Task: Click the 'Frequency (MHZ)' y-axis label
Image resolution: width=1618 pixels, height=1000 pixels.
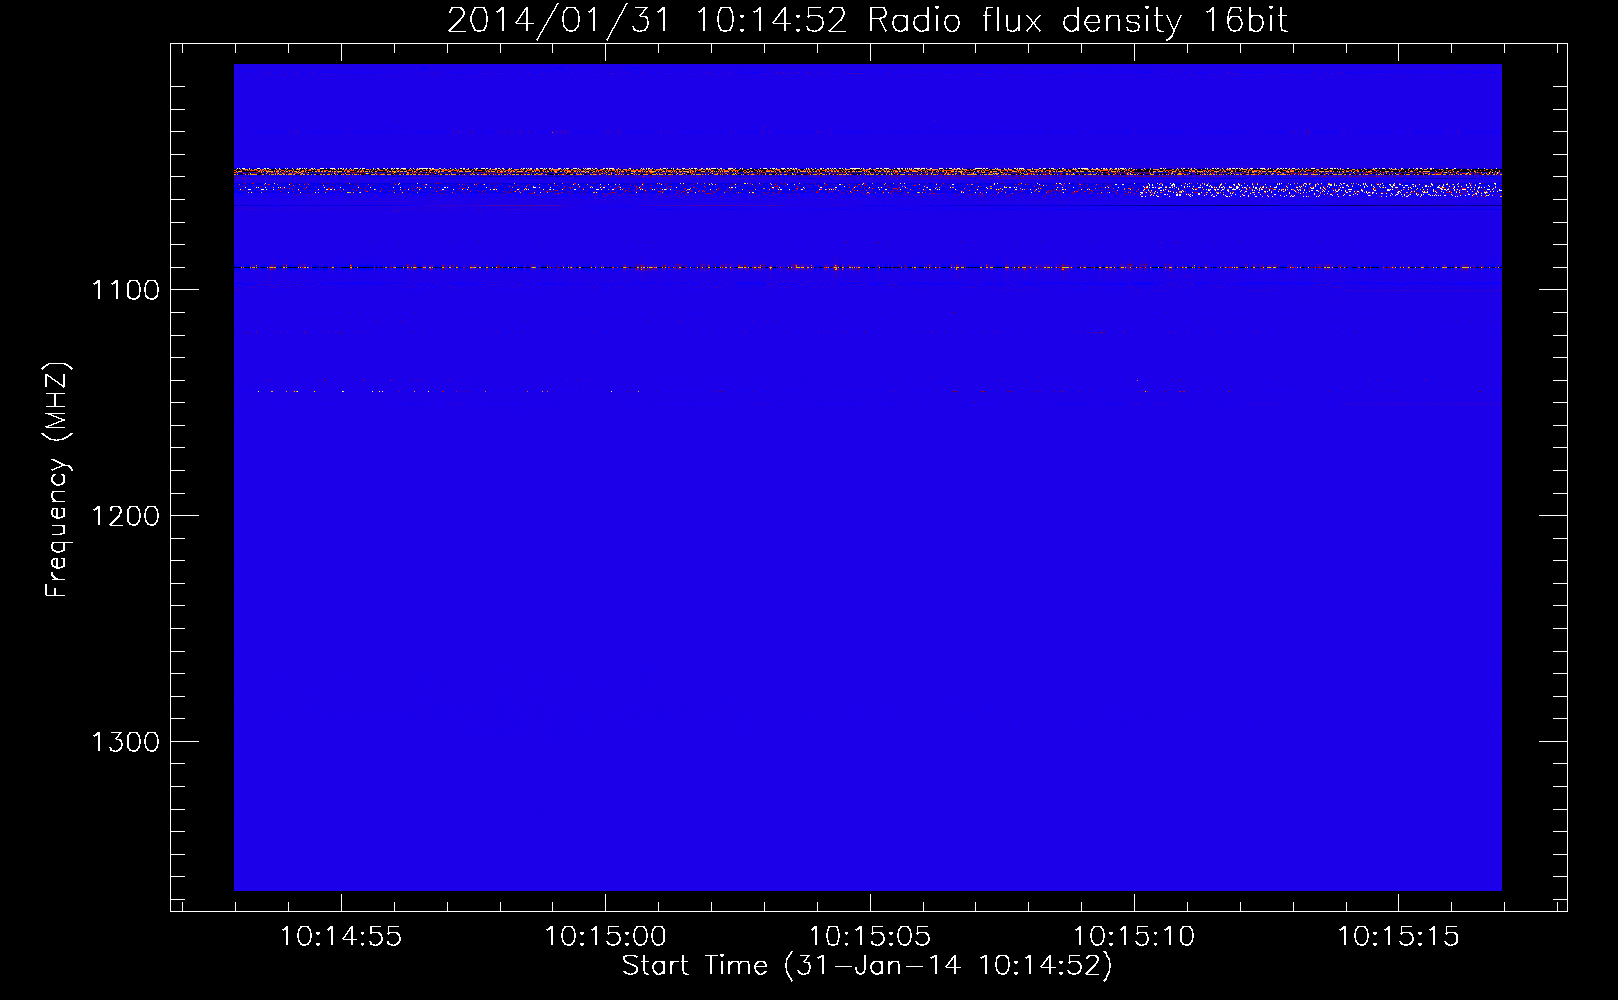Action: pyautogui.click(x=58, y=480)
